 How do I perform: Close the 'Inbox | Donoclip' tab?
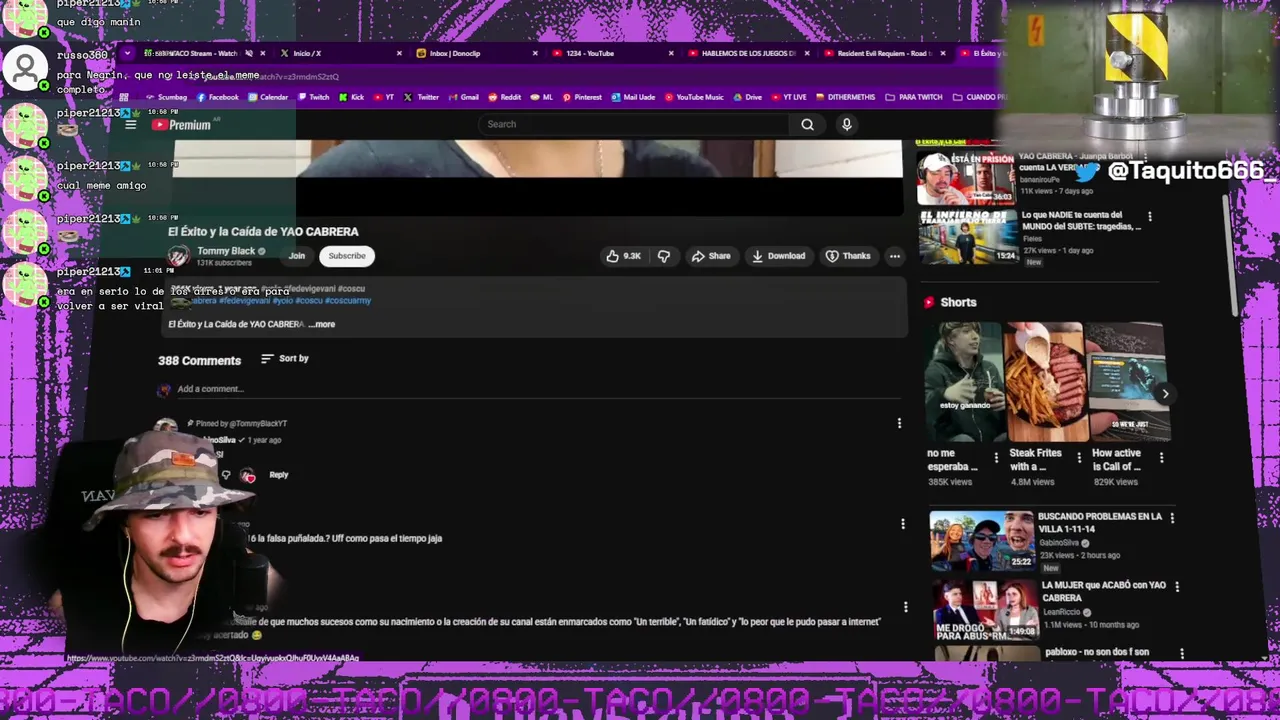pyautogui.click(x=535, y=53)
